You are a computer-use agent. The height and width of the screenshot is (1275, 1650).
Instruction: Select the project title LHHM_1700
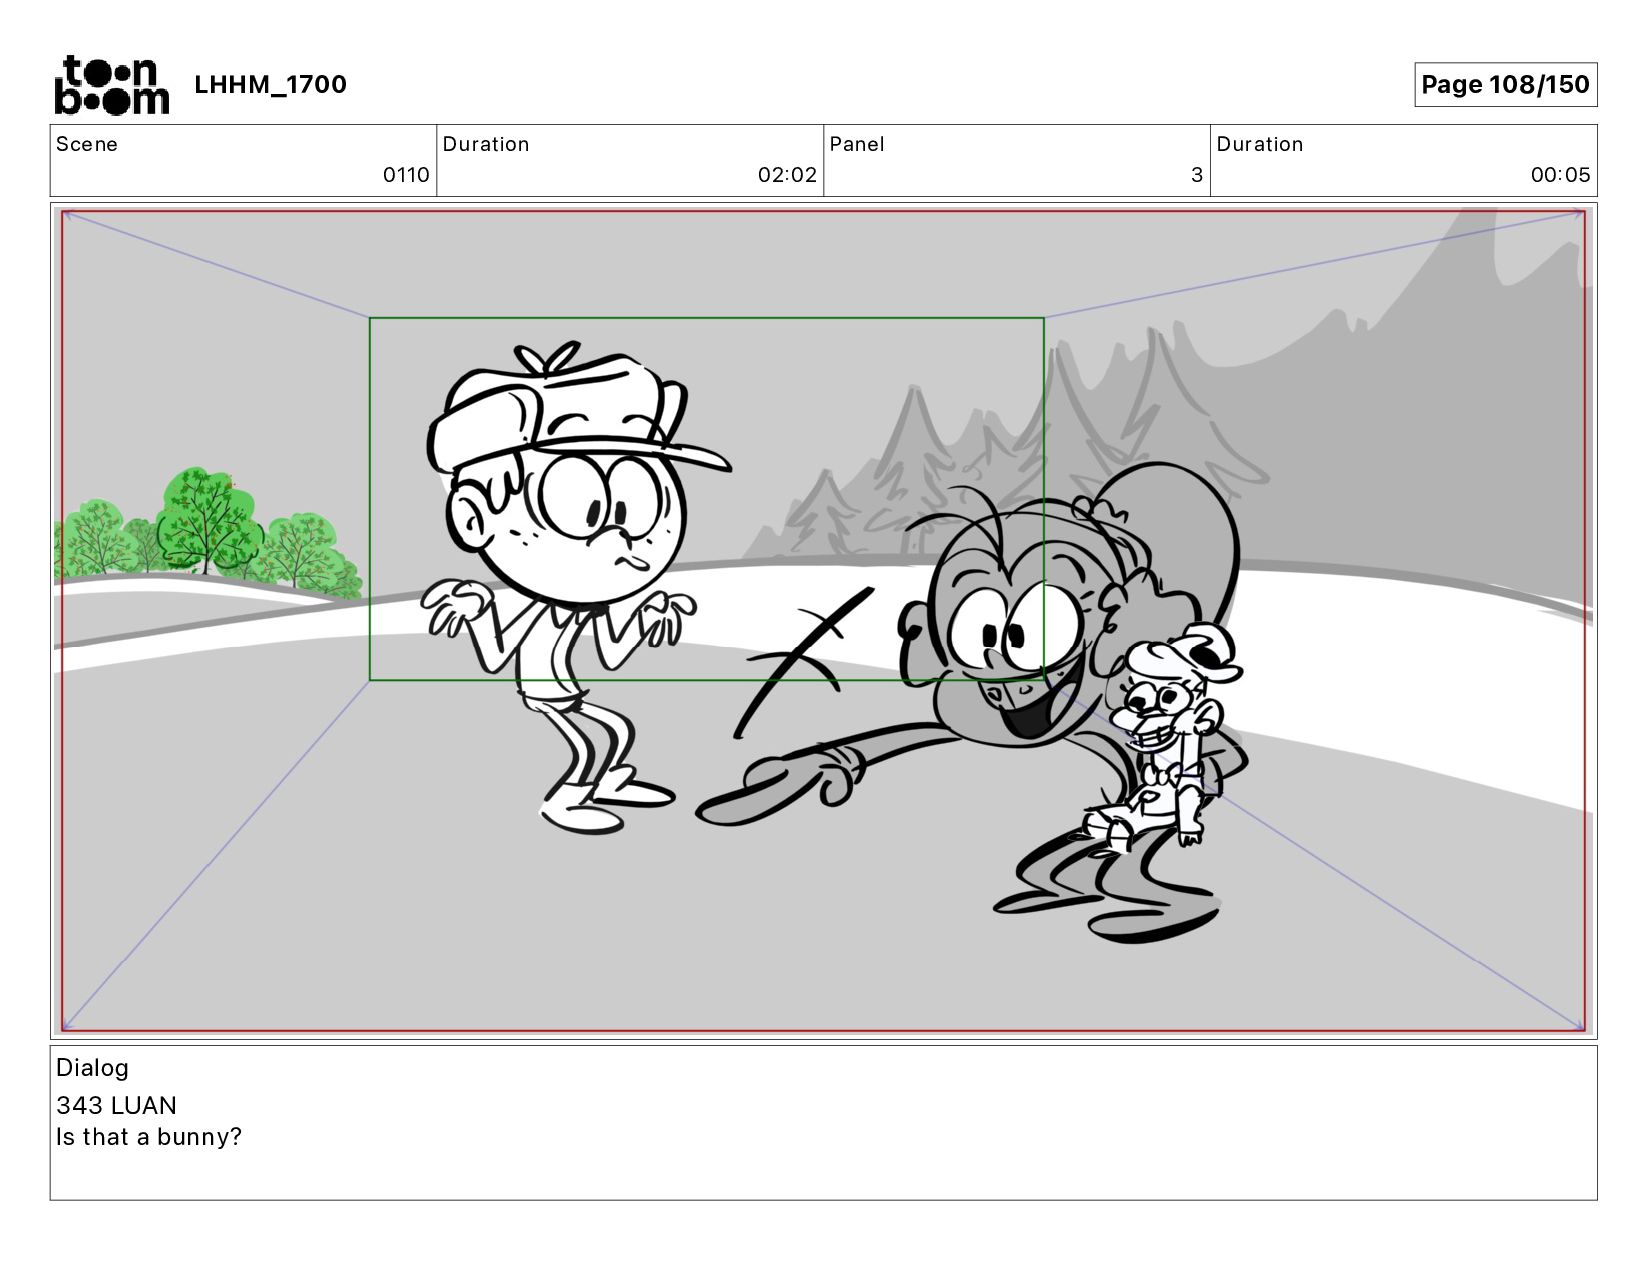[x=270, y=85]
